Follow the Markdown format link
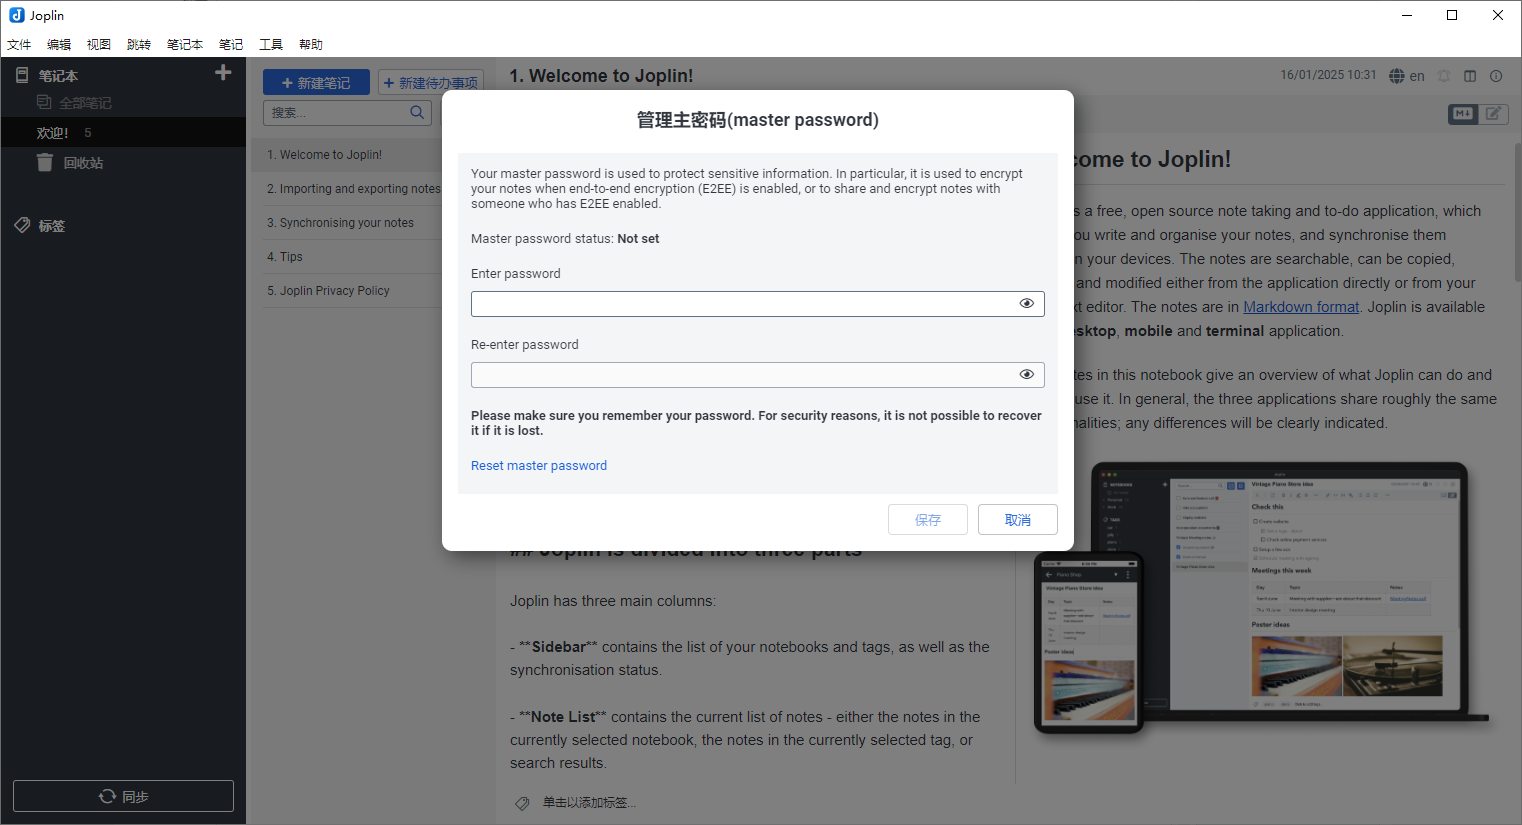 pyautogui.click(x=1301, y=307)
